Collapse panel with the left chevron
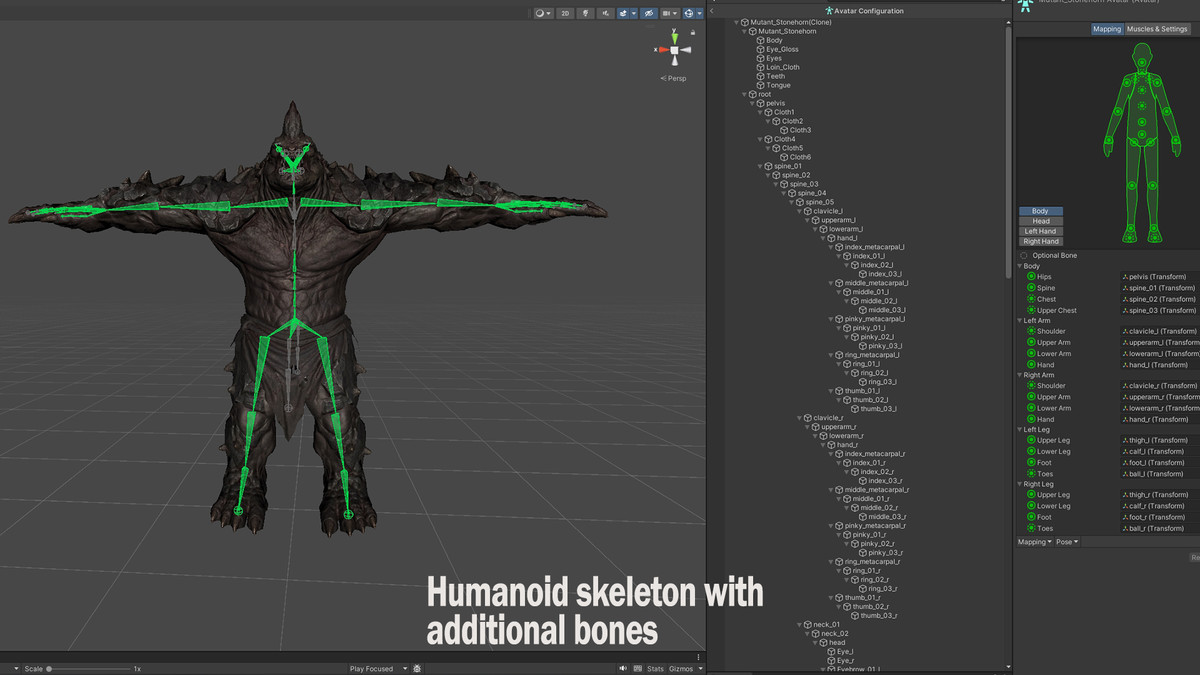 pyautogui.click(x=711, y=11)
